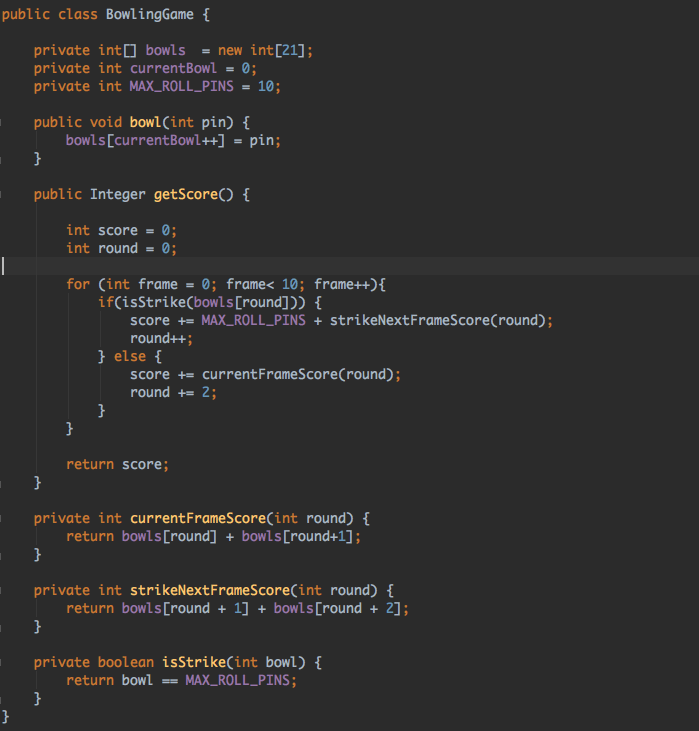Image resolution: width=699 pixels, height=731 pixels.
Task: Click bowls field name in its declaration
Action: pos(166,50)
